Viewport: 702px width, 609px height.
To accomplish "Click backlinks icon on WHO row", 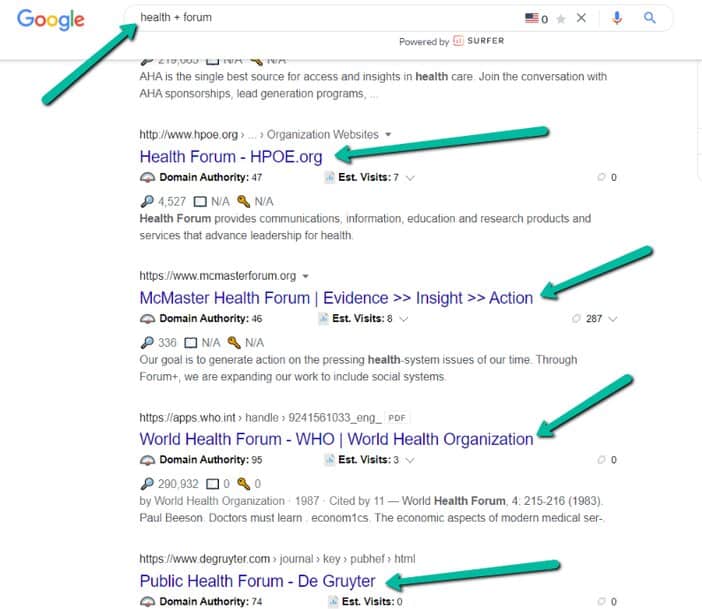I will click(601, 460).
